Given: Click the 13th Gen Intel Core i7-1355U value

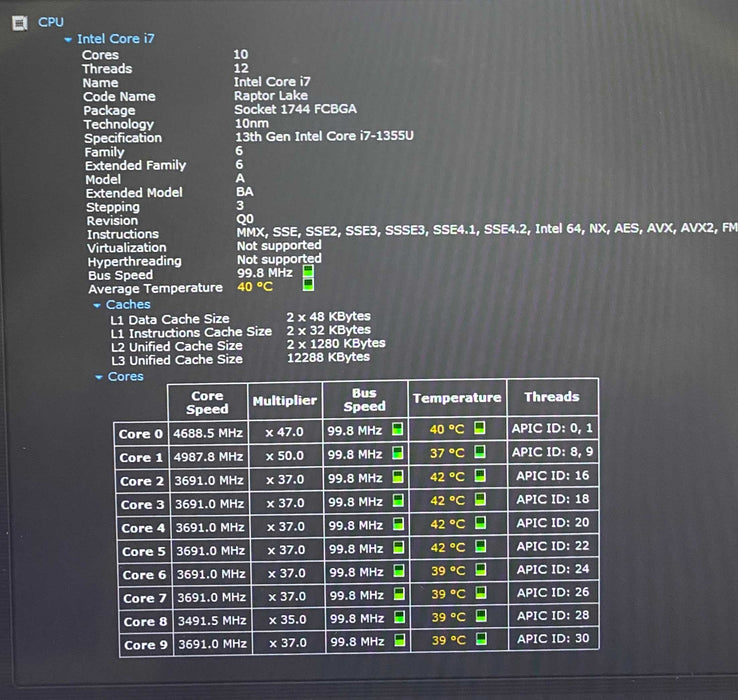Looking at the screenshot, I should coord(324,137).
